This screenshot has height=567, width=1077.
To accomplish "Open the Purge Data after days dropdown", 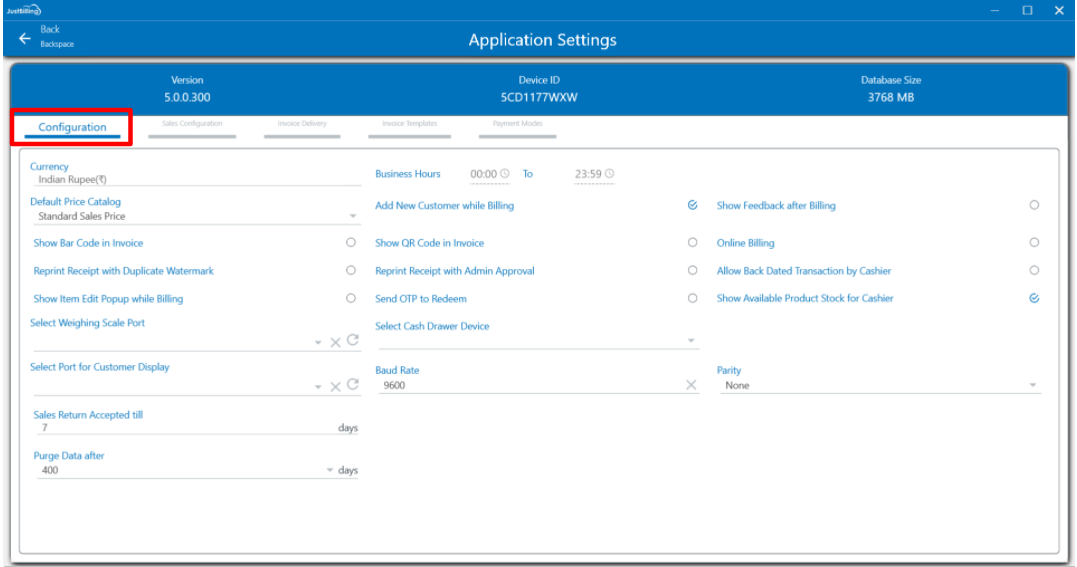I will point(330,470).
